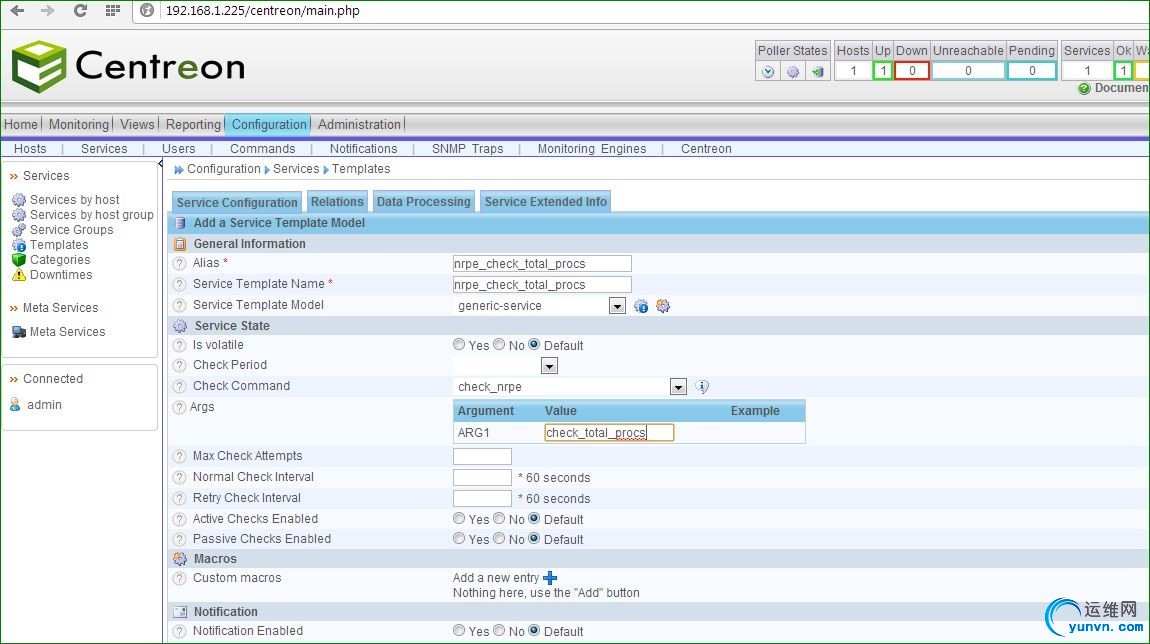
Task: Click the Commands submenu link
Action: pyautogui.click(x=262, y=149)
